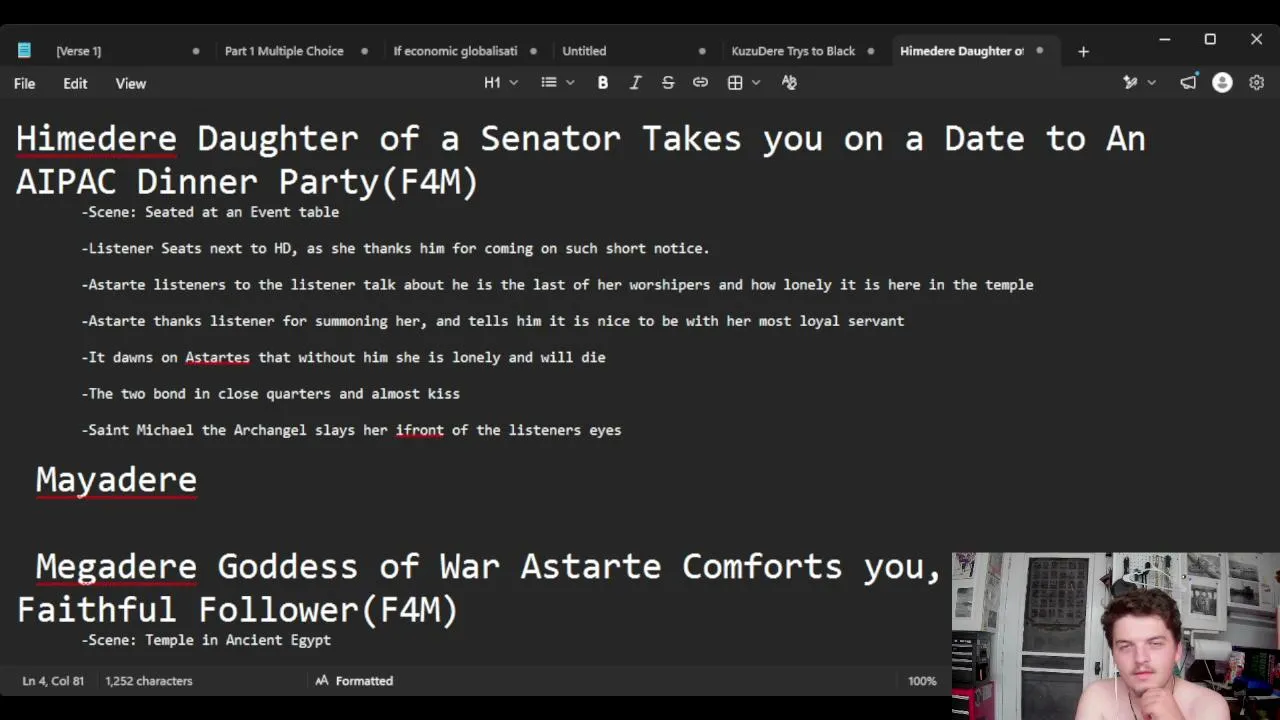
Task: Click line '-Scene: Seated at an Event table'
Action: (210, 212)
